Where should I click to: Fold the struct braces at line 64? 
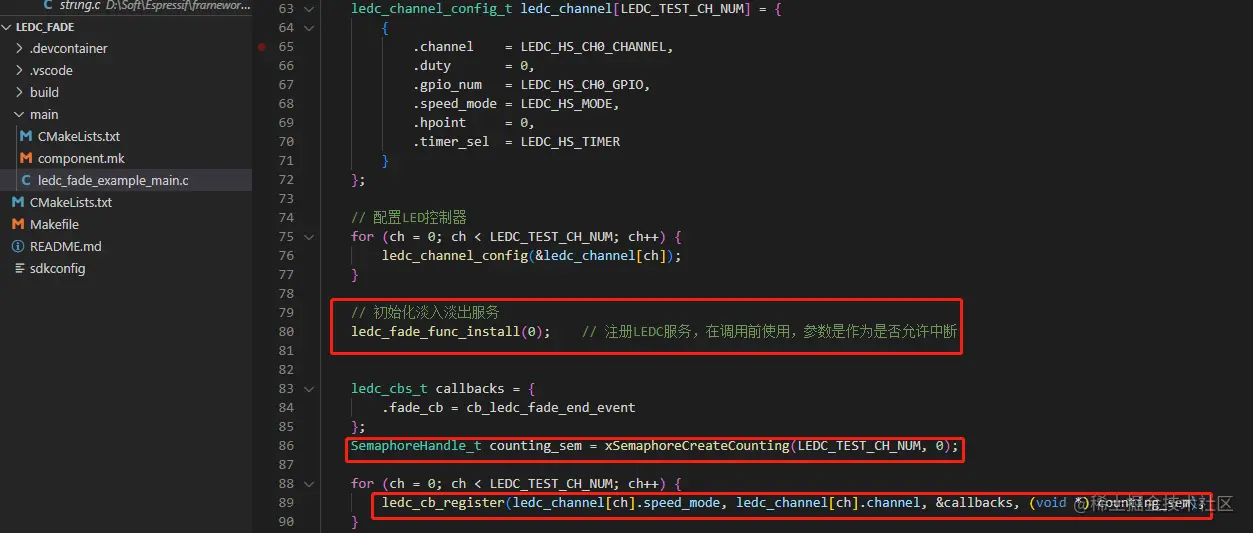(x=308, y=27)
